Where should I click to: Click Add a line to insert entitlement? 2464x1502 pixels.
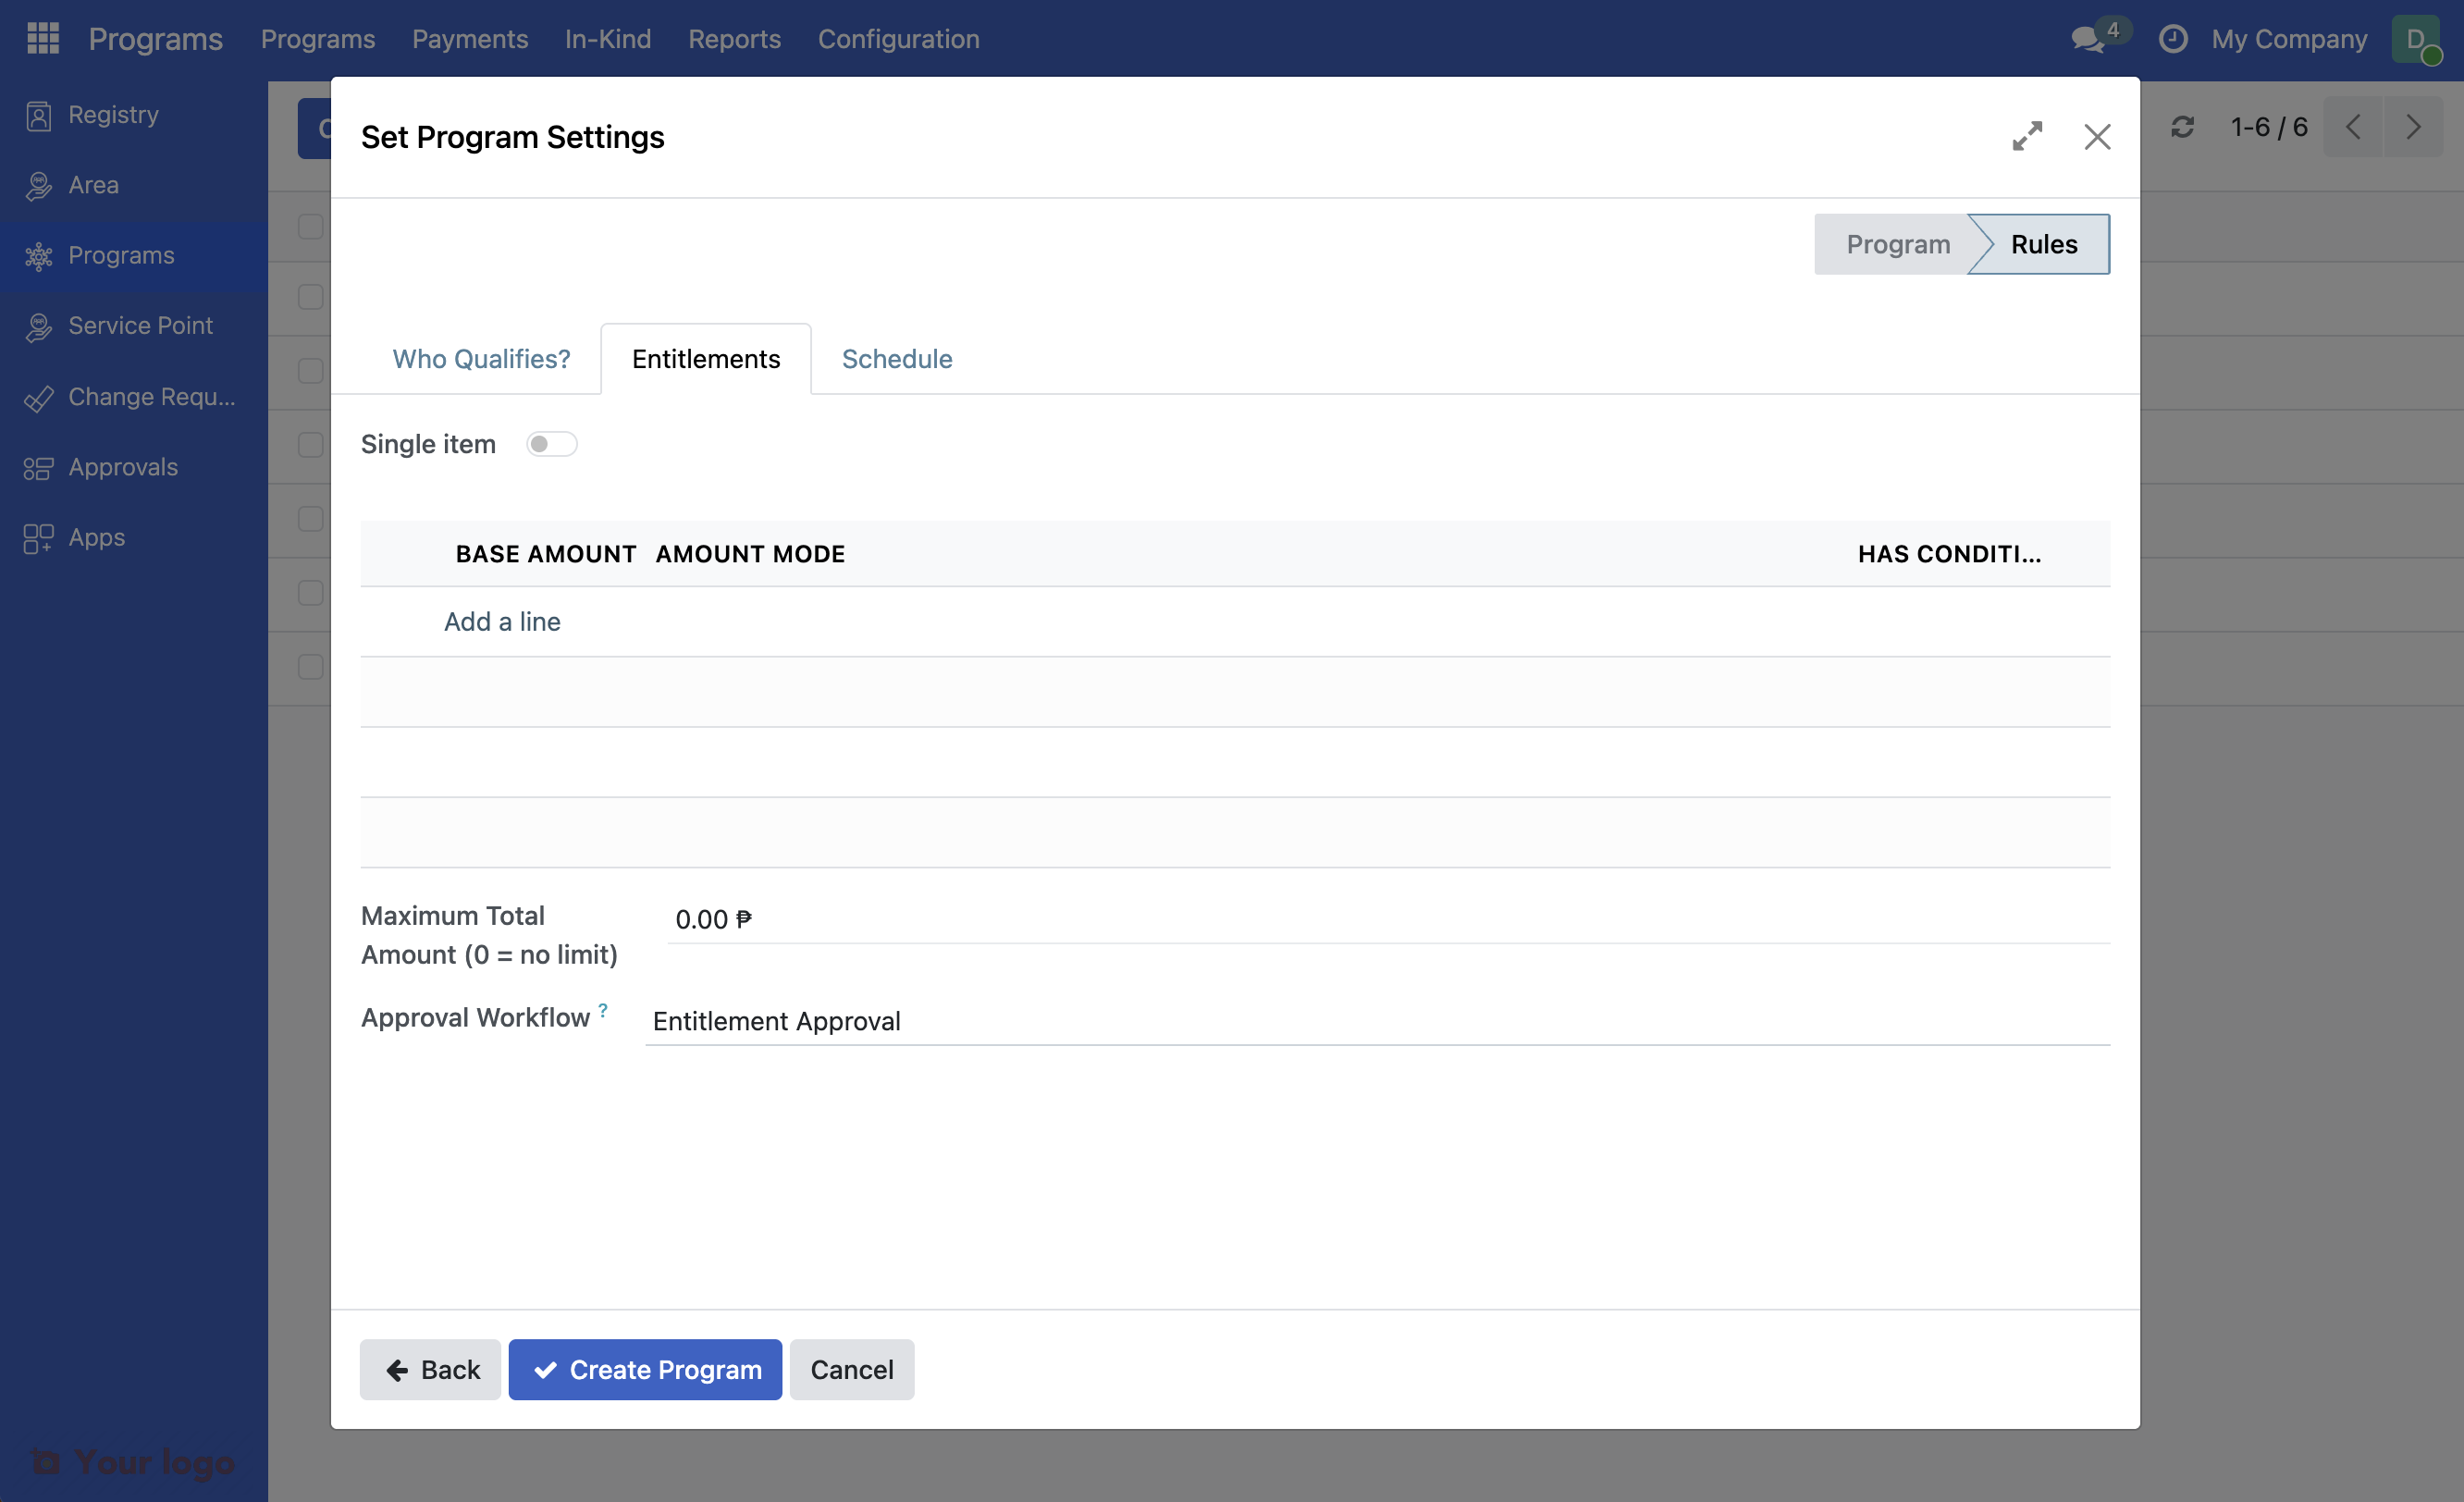click(x=502, y=621)
